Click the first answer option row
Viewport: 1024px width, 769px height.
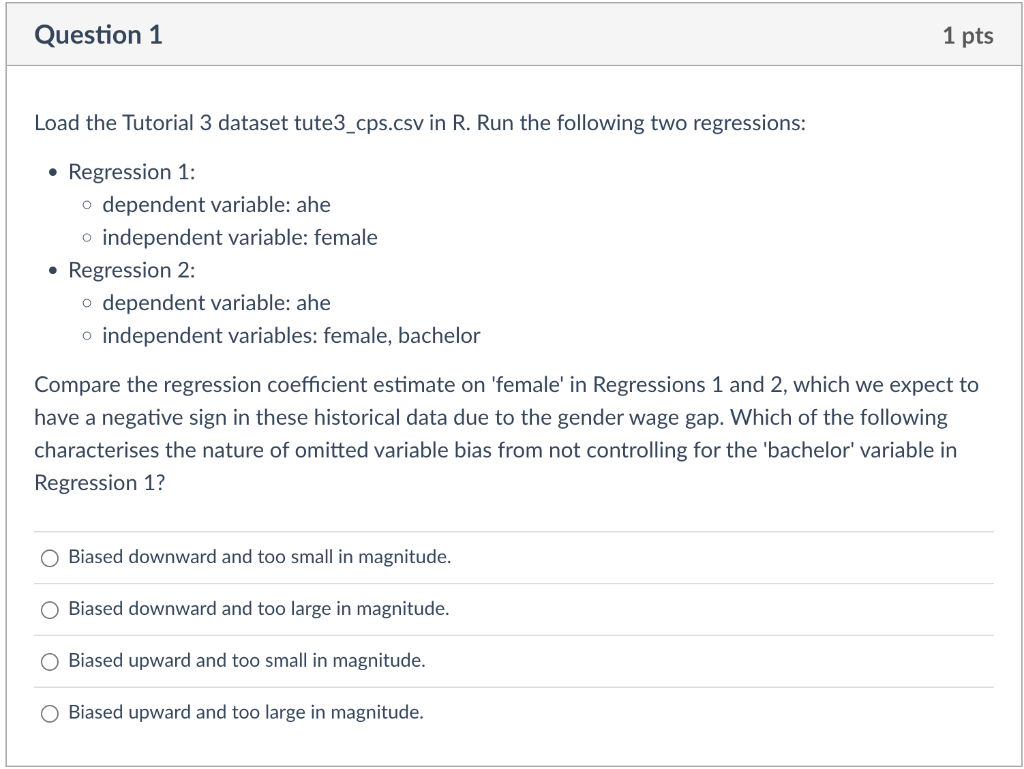(258, 558)
